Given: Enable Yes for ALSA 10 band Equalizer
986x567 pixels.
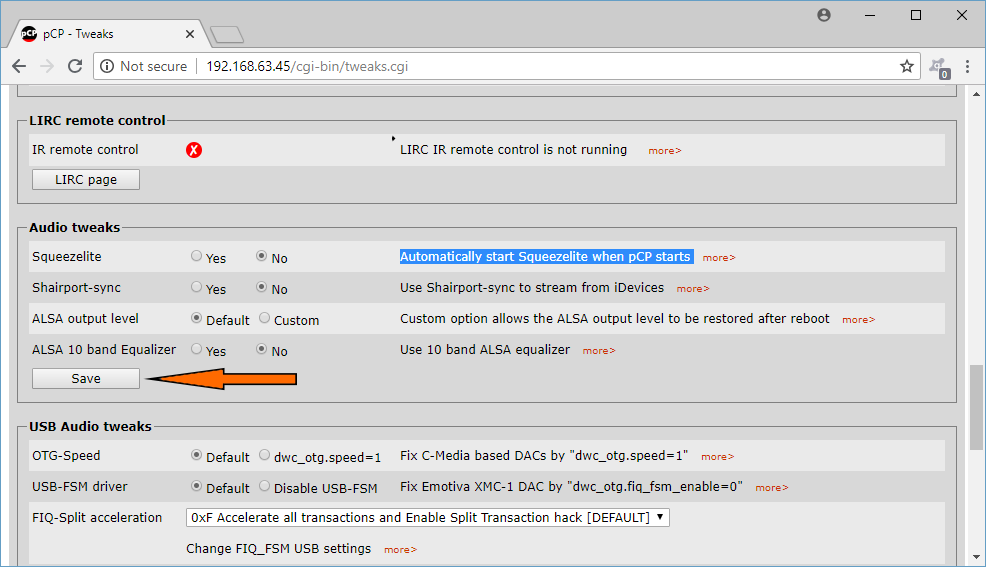Looking at the screenshot, I should 196,349.
